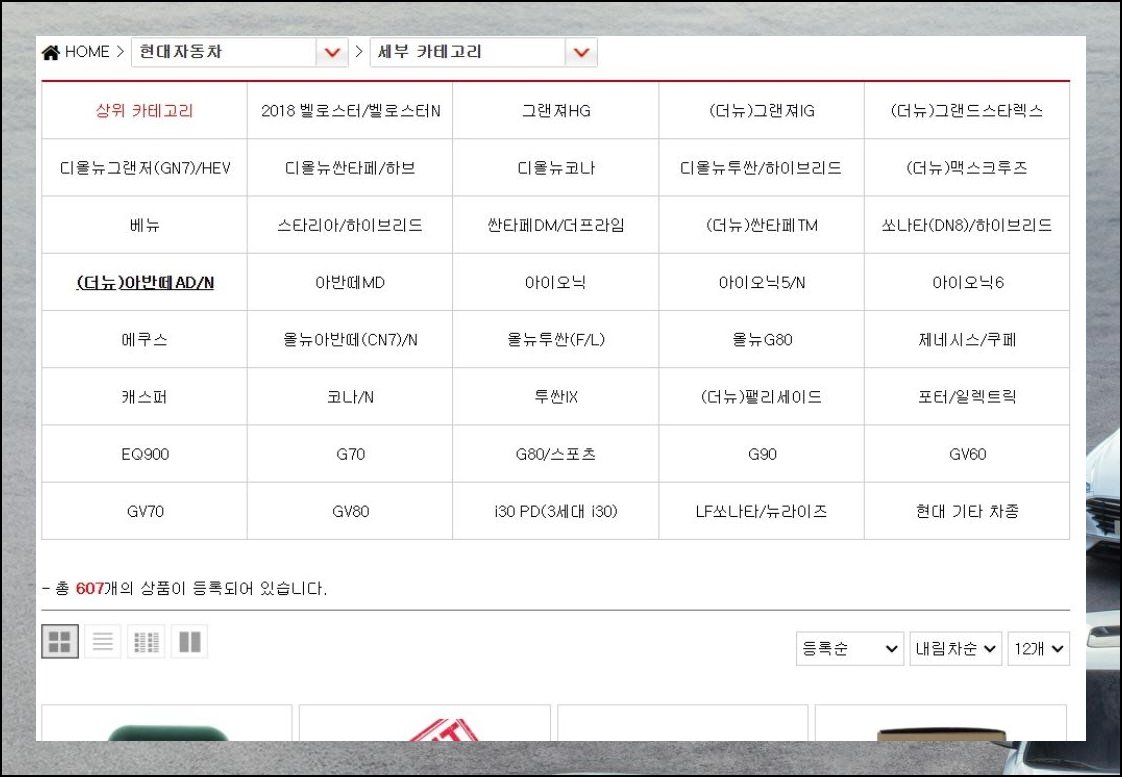Select GV60 category

coord(967,454)
